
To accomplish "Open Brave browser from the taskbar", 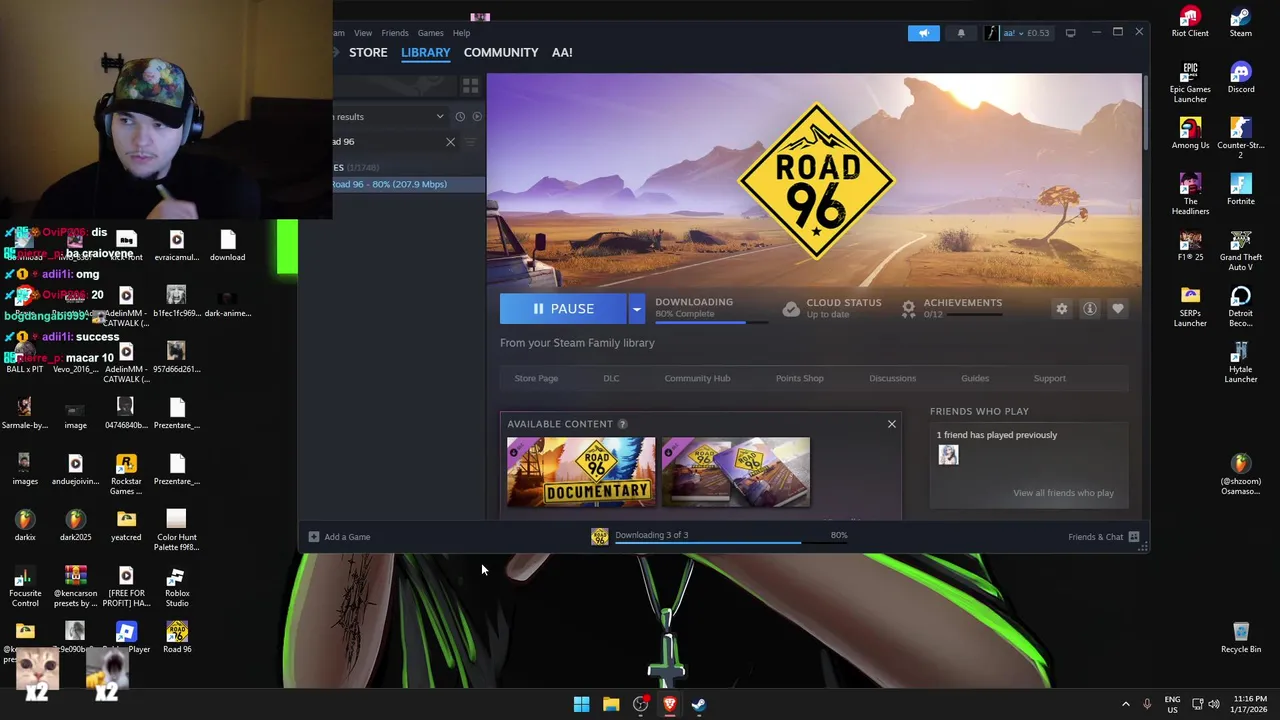I will point(670,704).
